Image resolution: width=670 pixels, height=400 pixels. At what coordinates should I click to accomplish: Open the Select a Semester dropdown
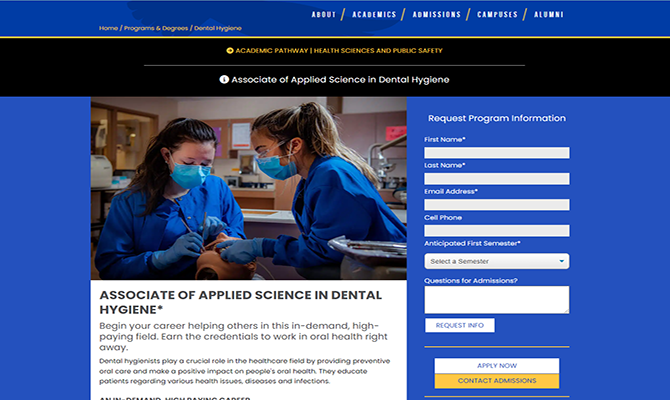[496, 261]
